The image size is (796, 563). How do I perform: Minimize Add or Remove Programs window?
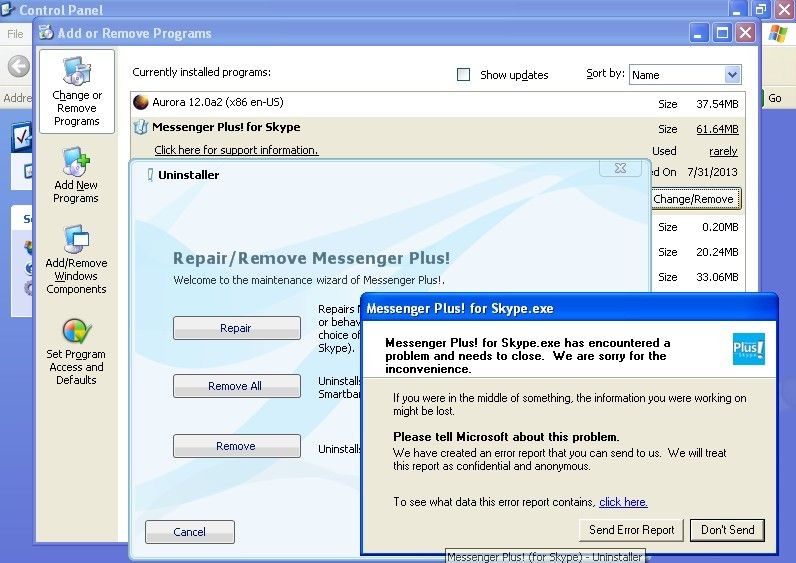(x=699, y=34)
